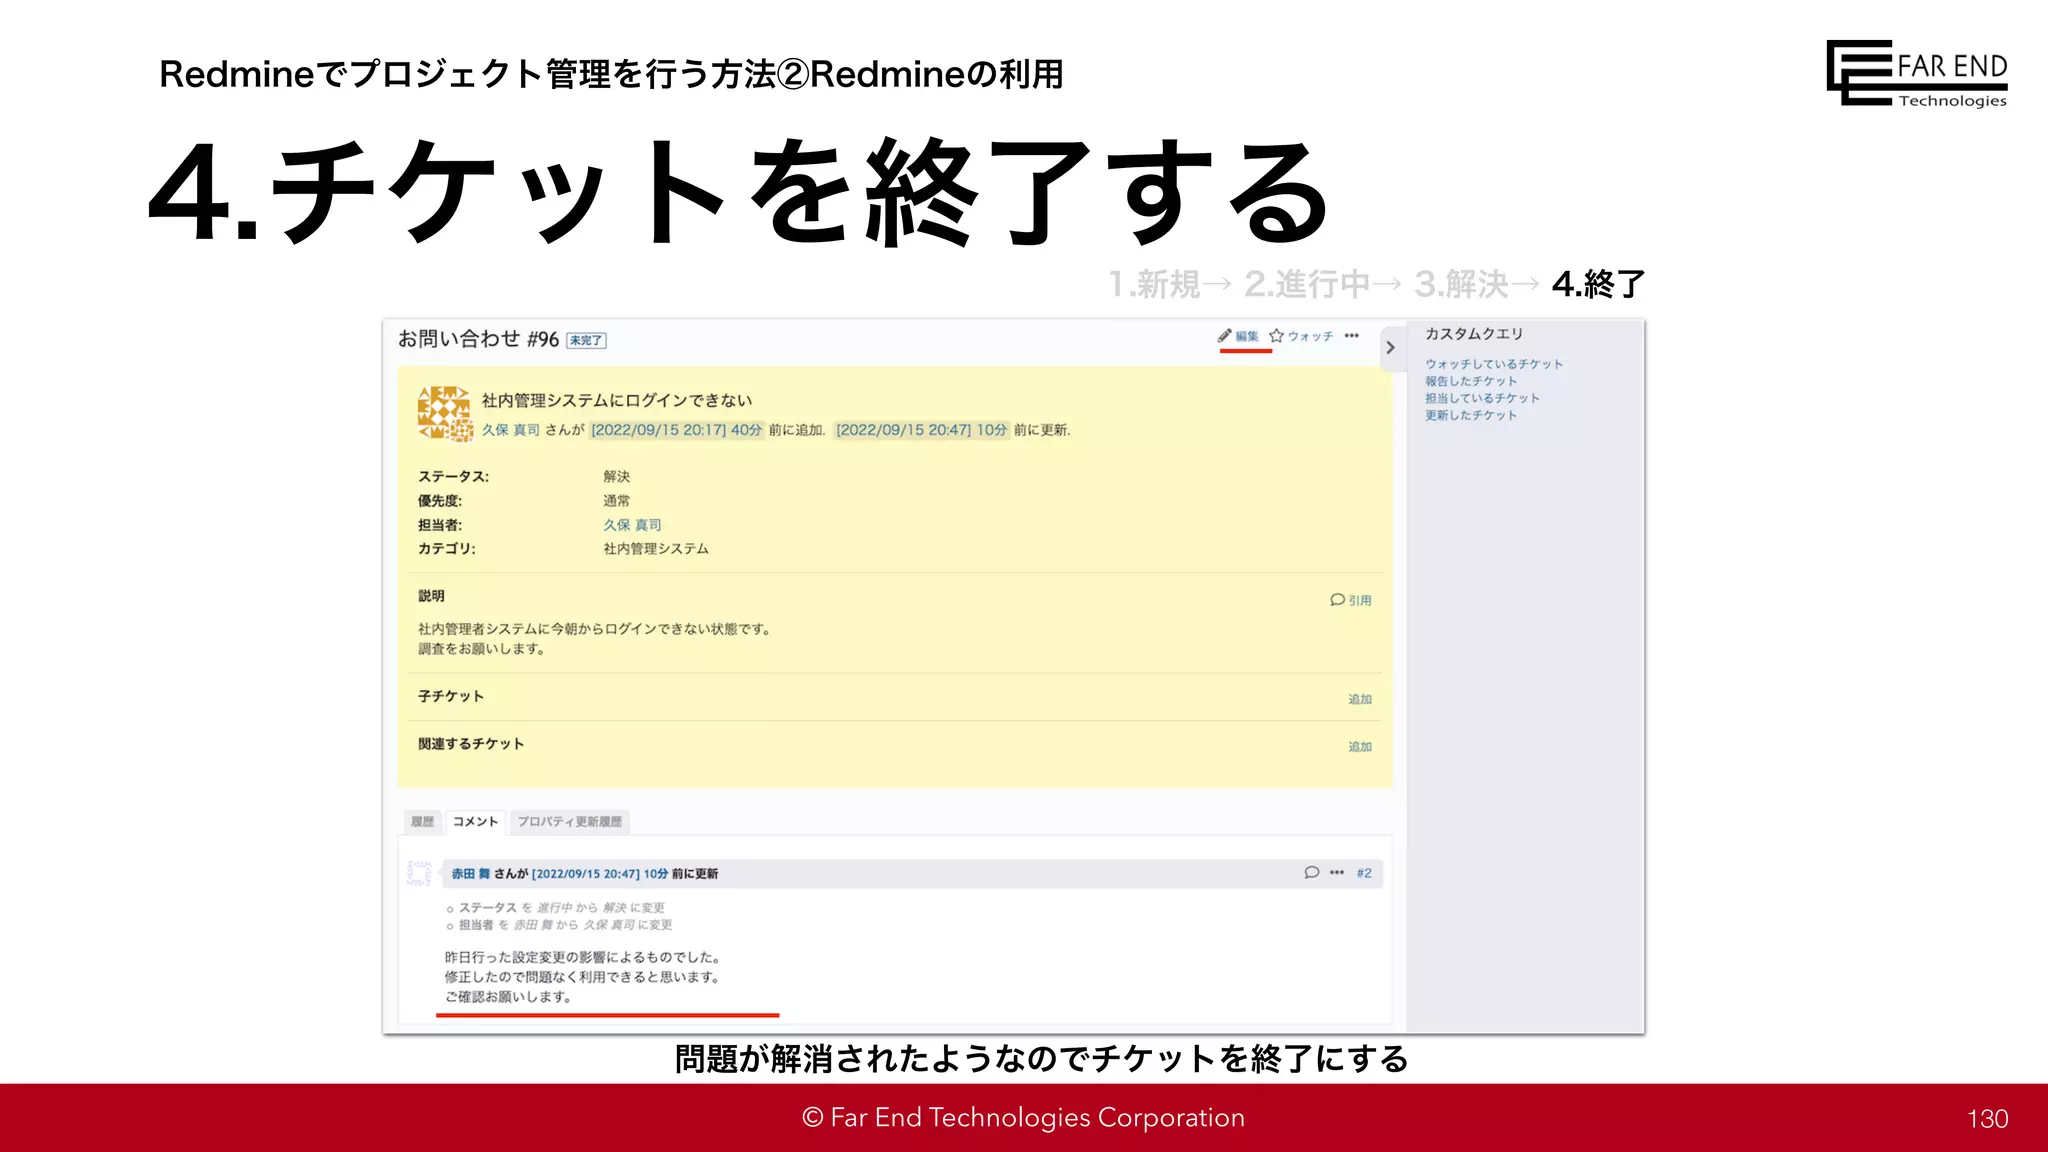Switch to the プロパティ更新履歴 tab

coord(569,822)
